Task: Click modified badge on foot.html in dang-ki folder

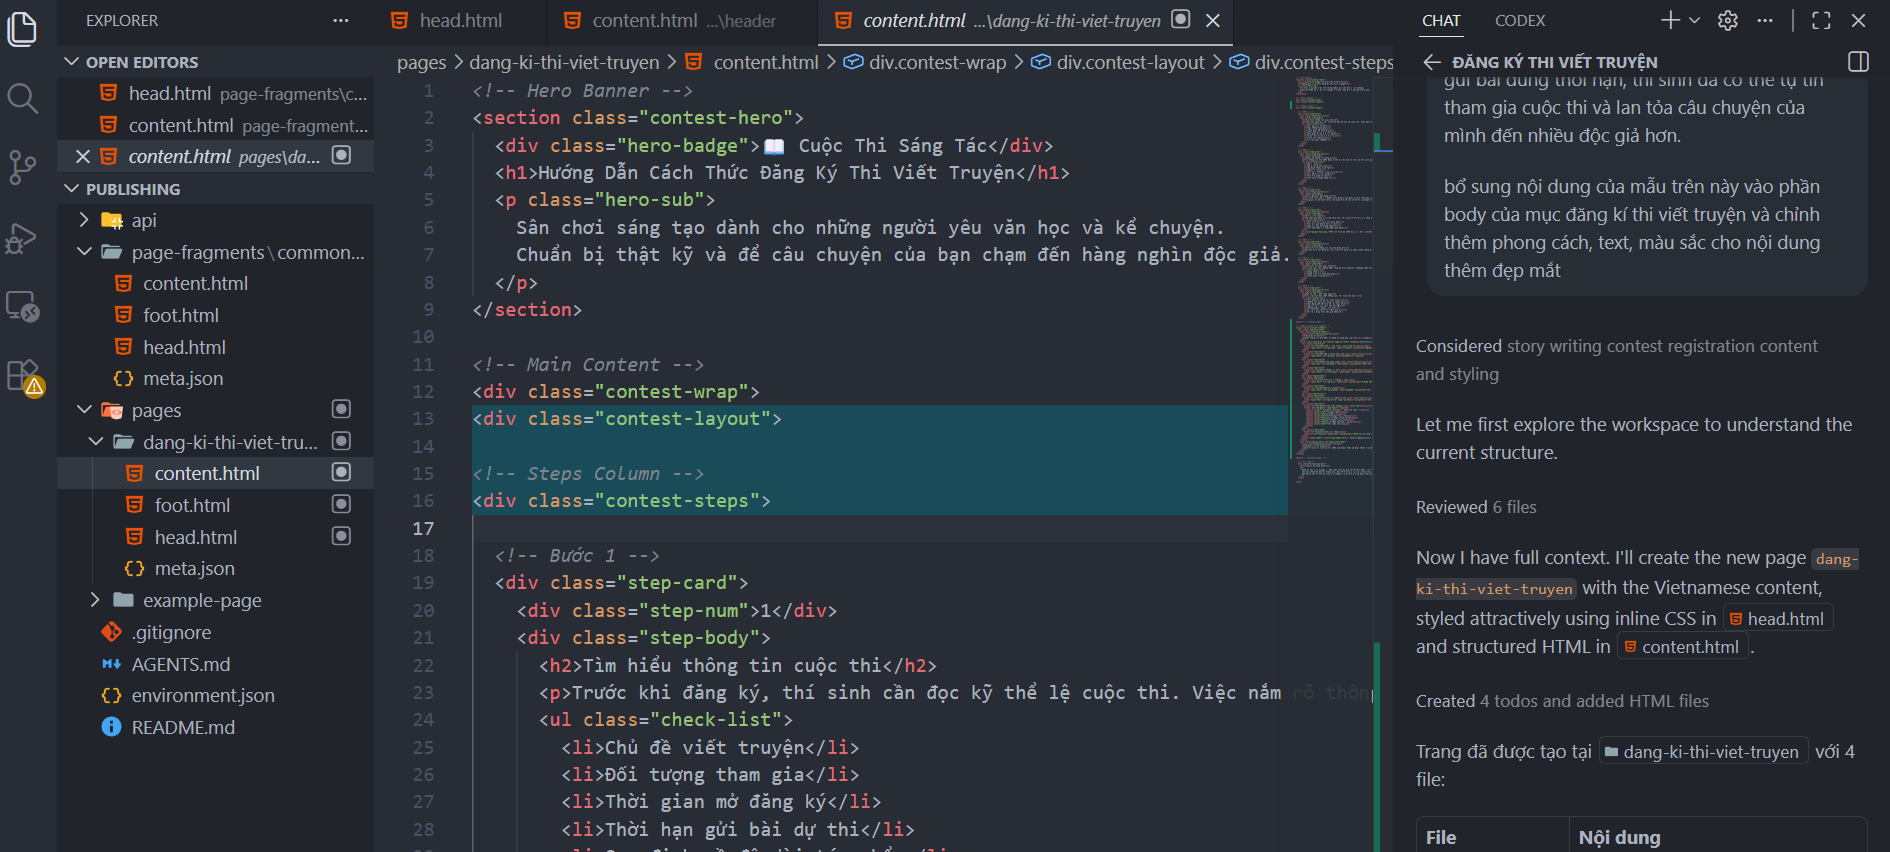Action: point(341,504)
